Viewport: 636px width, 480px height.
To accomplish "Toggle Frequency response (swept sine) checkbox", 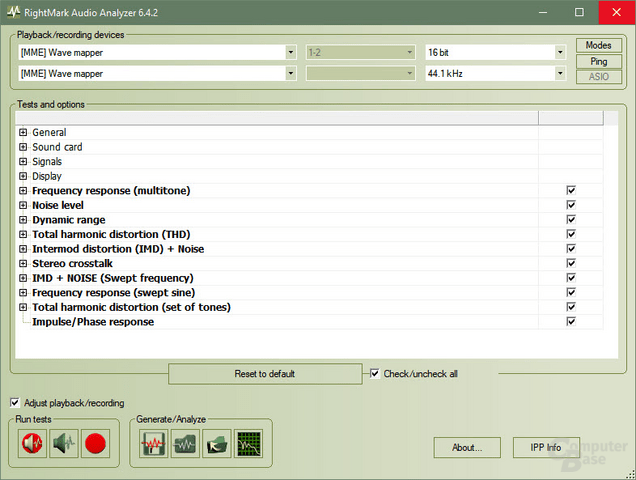I will [571, 293].
